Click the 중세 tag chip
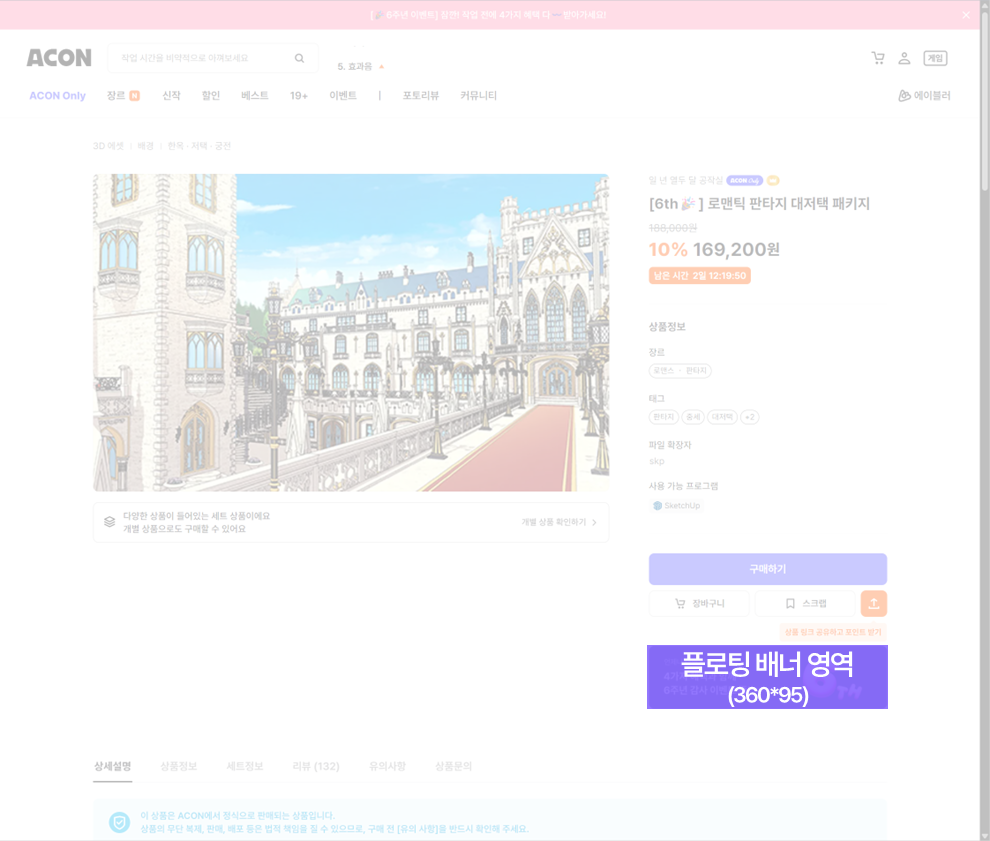This screenshot has height=841, width=990. pos(693,417)
